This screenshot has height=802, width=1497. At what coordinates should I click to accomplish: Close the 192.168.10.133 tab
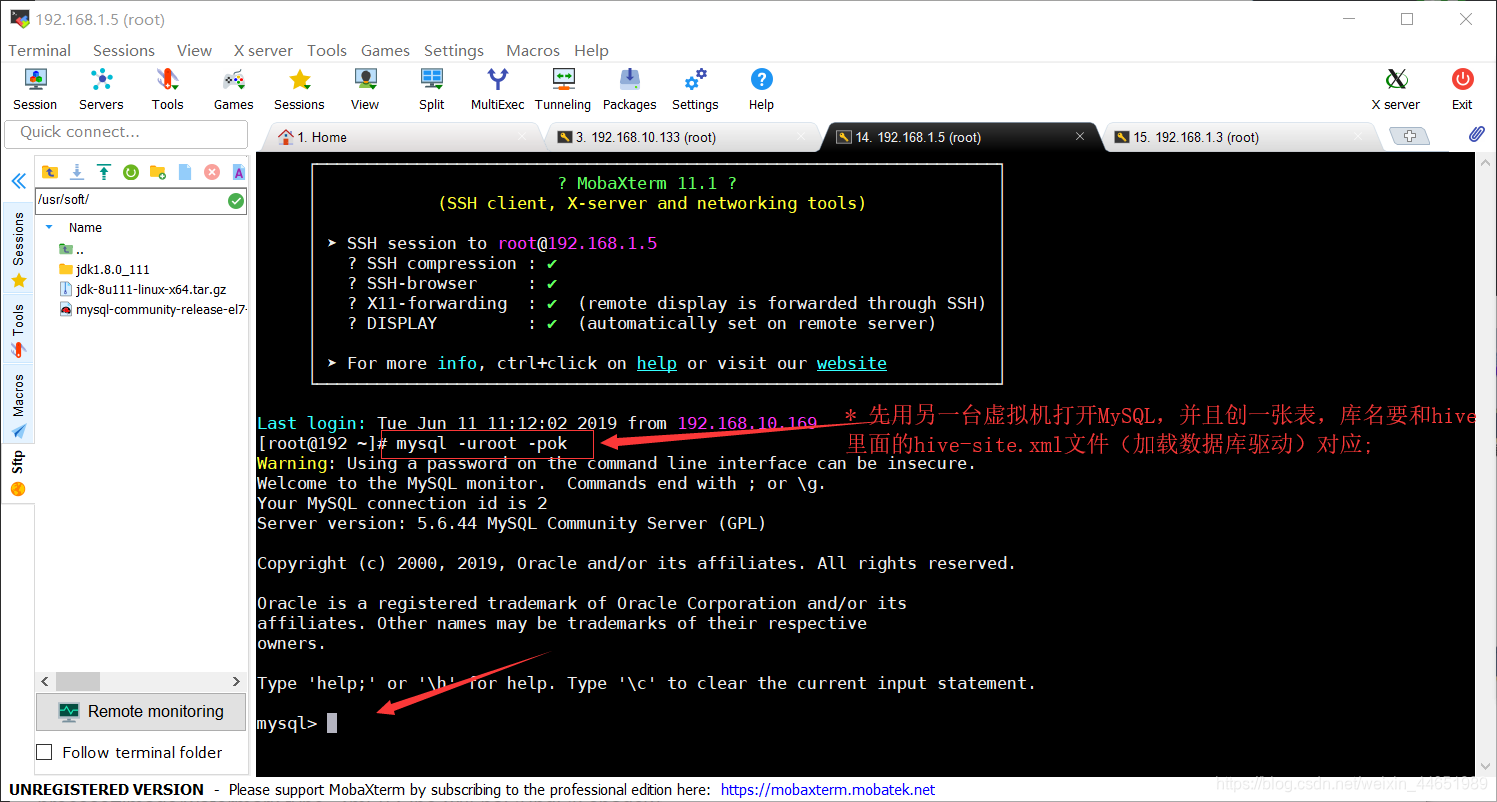click(801, 137)
